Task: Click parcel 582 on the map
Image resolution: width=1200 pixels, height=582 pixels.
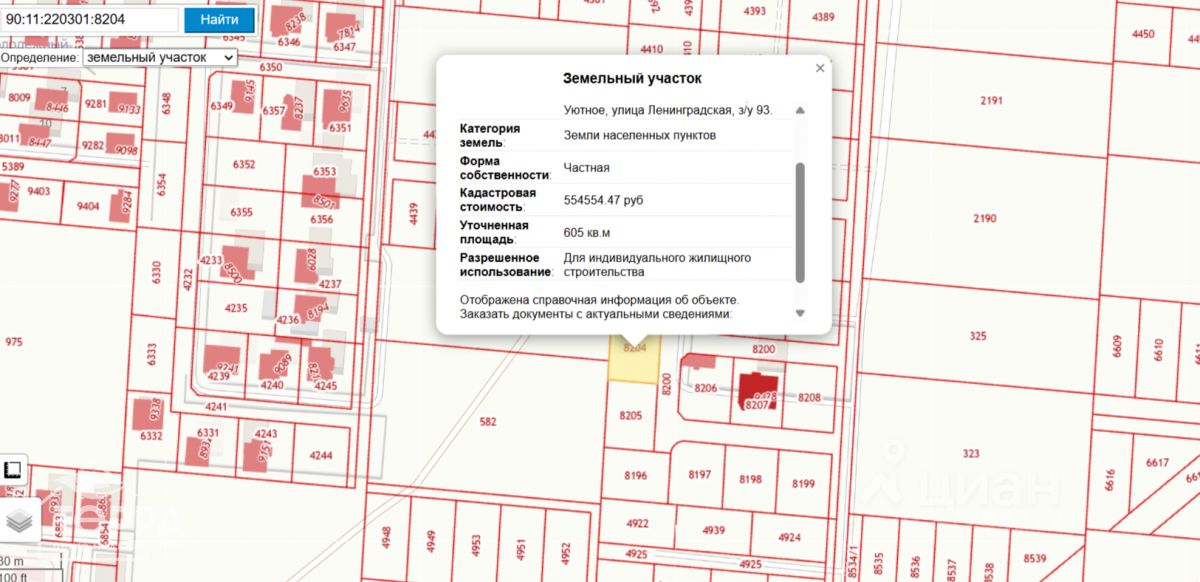Action: [488, 422]
